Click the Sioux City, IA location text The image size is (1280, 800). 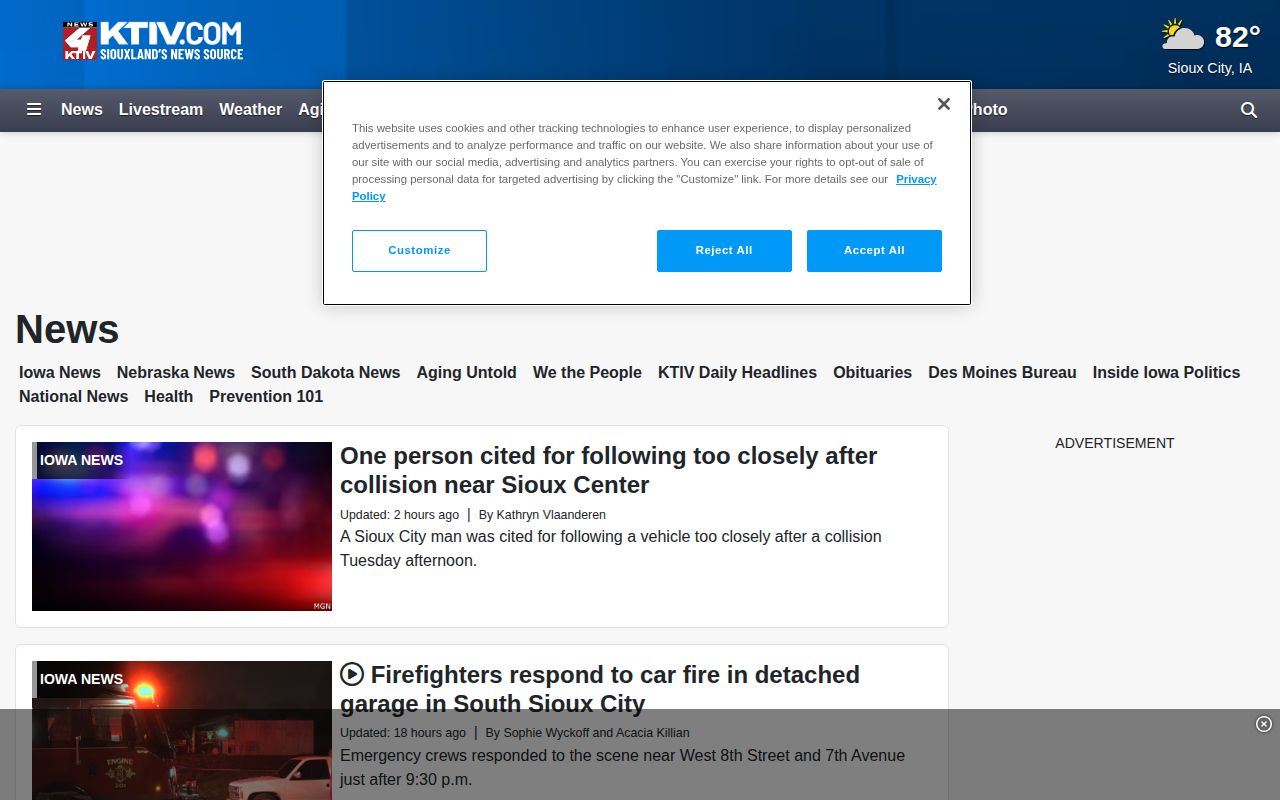[1210, 68]
